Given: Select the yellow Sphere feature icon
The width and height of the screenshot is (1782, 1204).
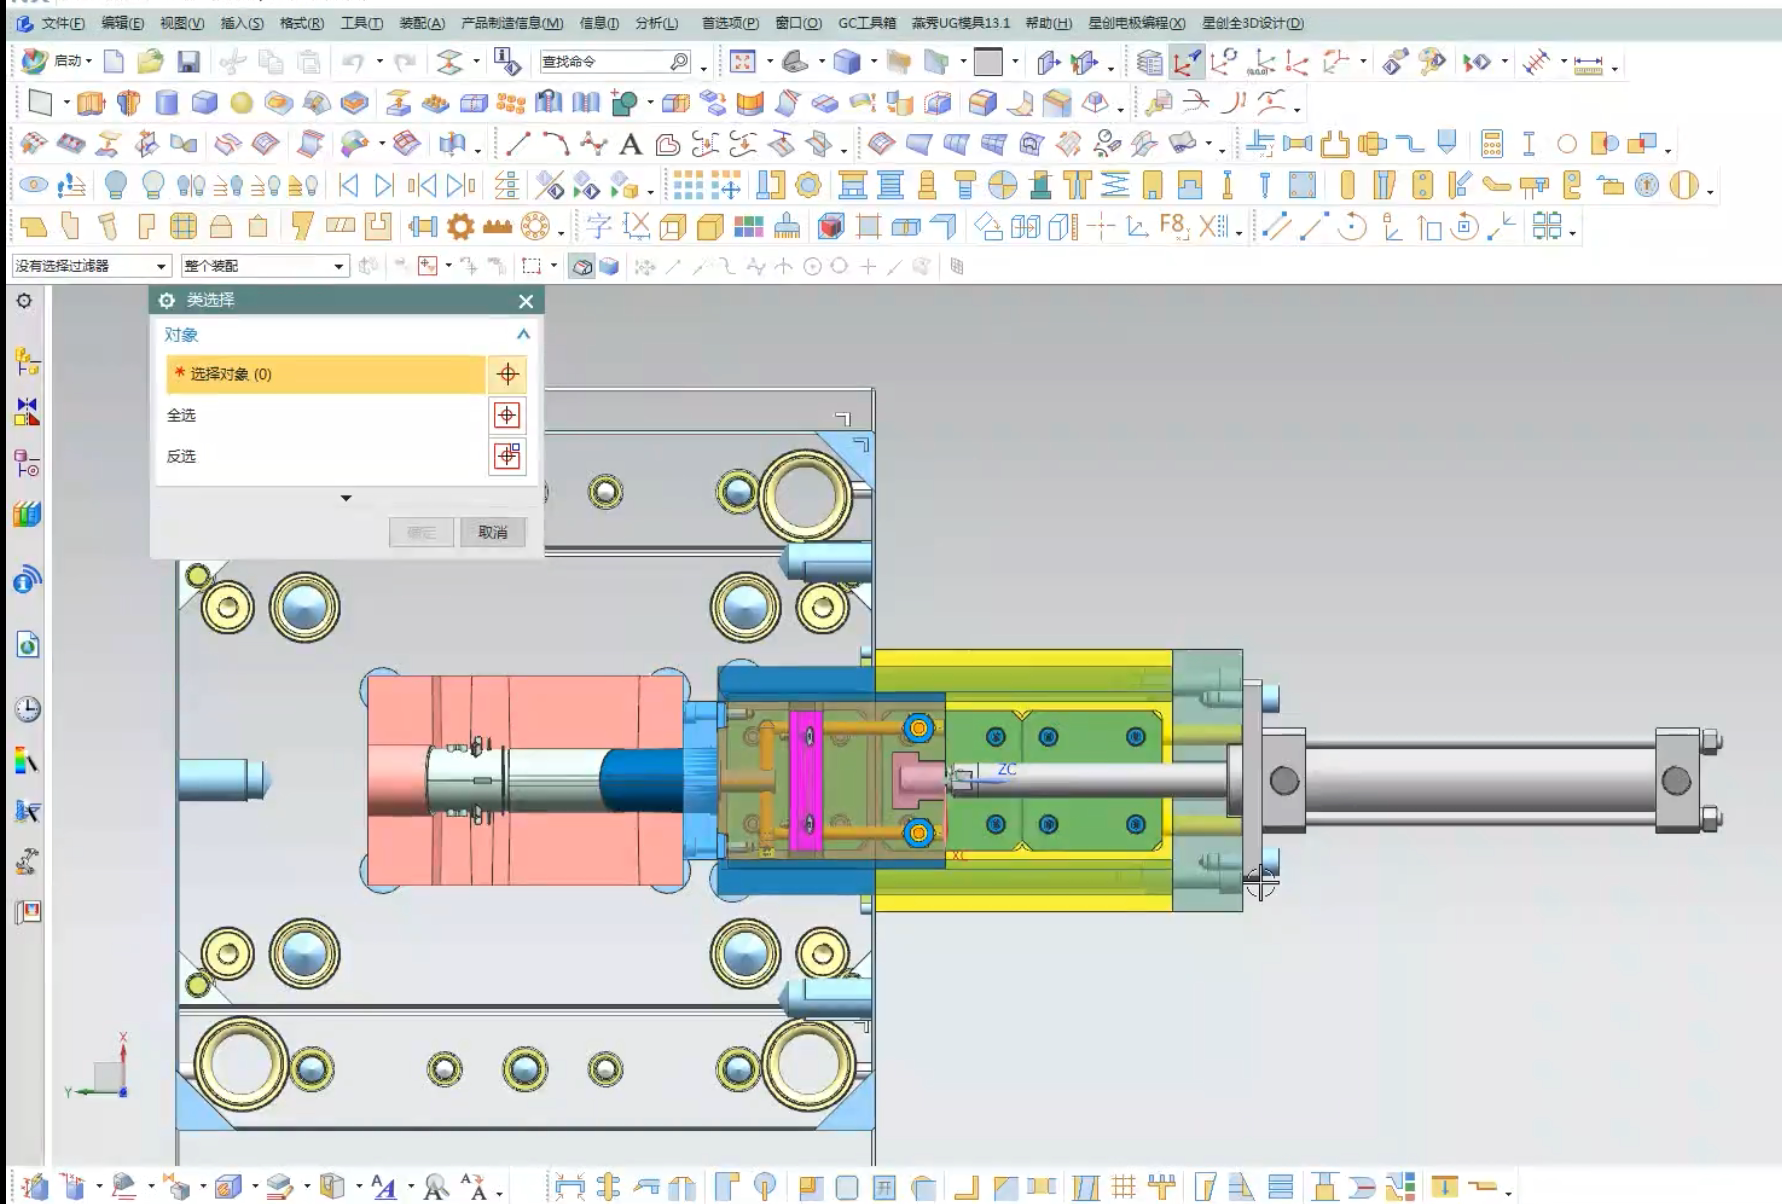Looking at the screenshot, I should (x=241, y=103).
